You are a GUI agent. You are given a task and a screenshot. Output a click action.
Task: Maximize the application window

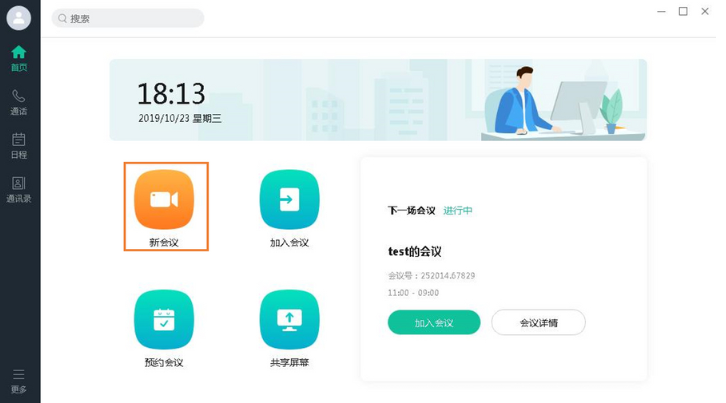pyautogui.click(x=683, y=12)
